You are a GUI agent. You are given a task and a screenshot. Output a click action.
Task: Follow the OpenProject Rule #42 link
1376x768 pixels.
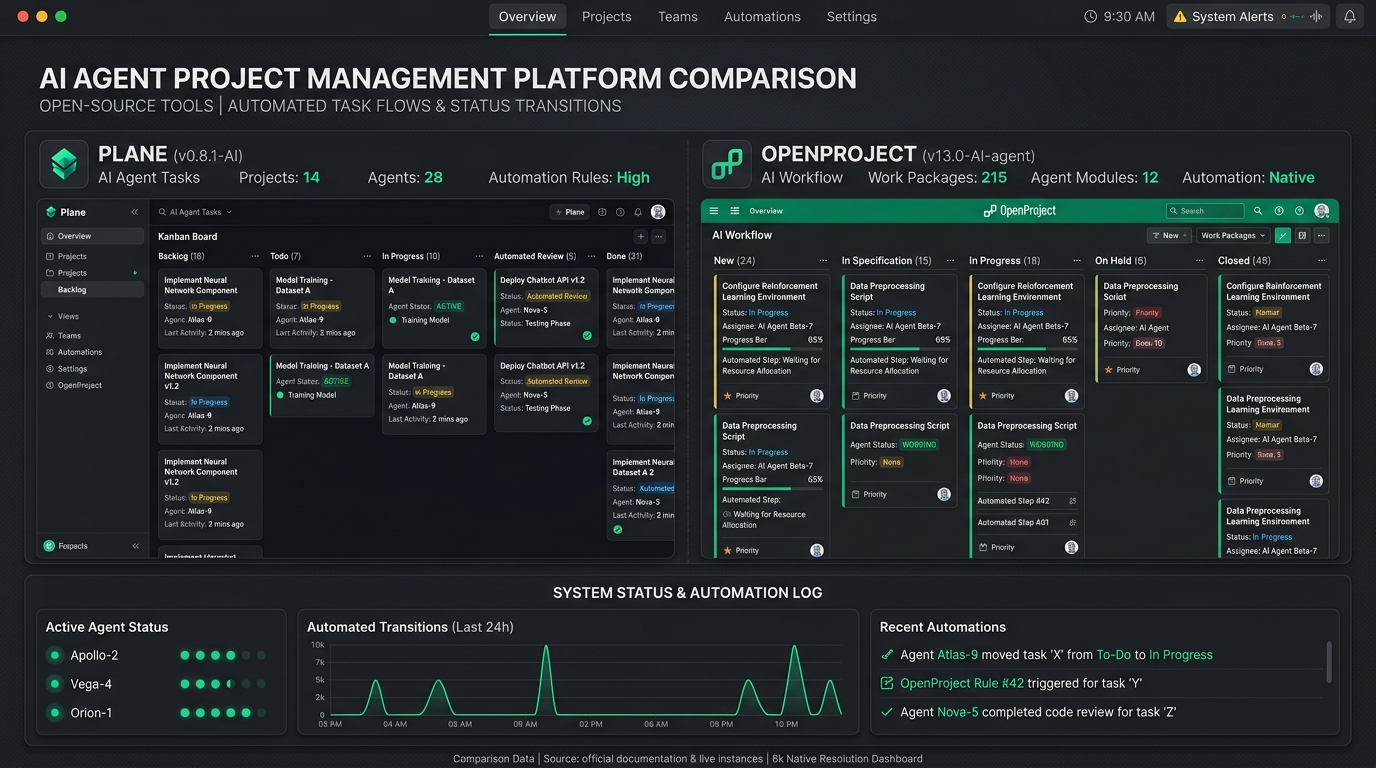coord(962,683)
